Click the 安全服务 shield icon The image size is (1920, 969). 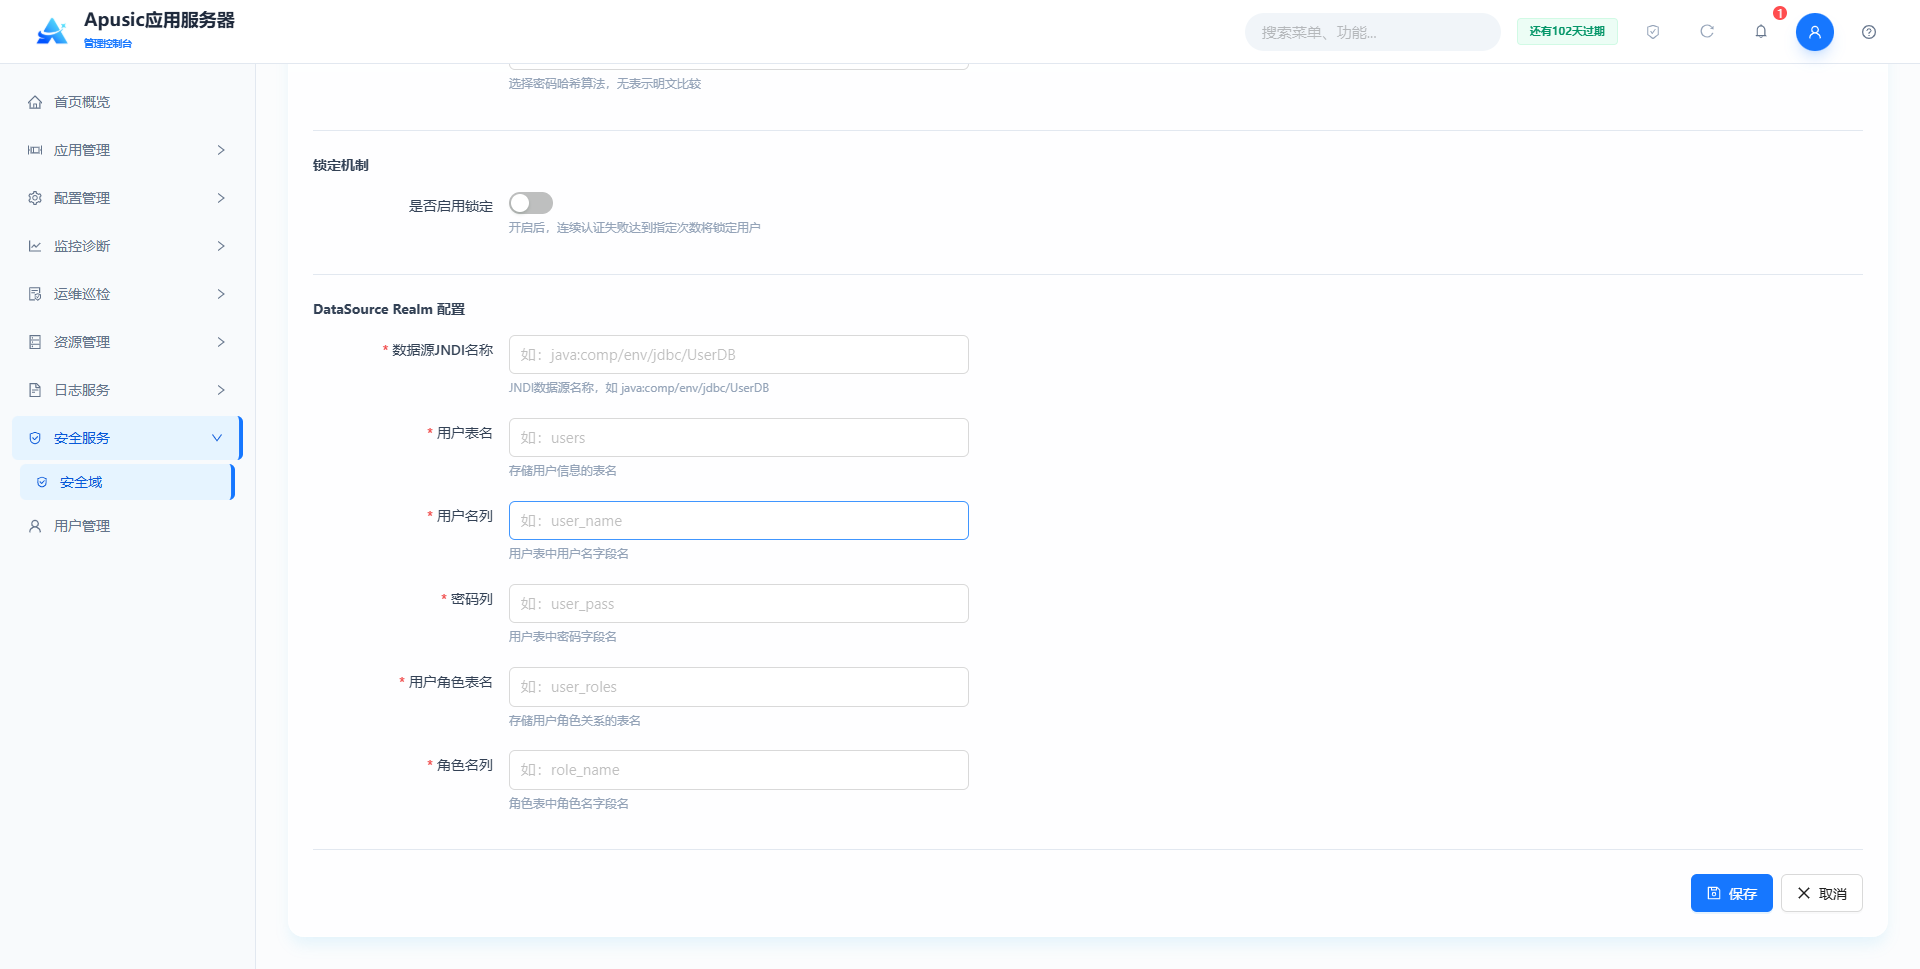[x=35, y=438]
